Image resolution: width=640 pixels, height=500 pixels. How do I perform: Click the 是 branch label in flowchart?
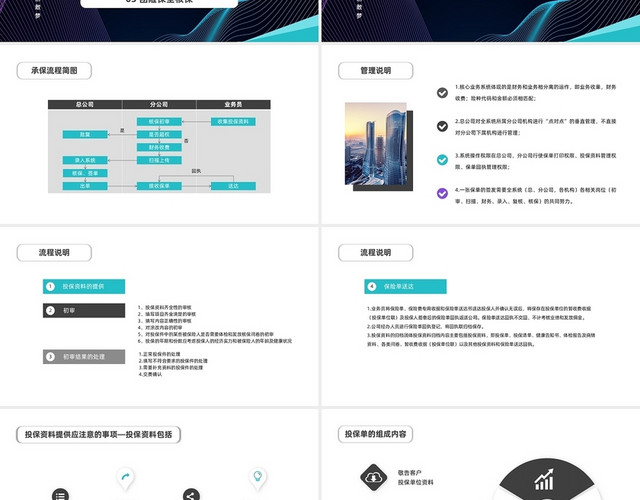pos(122,130)
